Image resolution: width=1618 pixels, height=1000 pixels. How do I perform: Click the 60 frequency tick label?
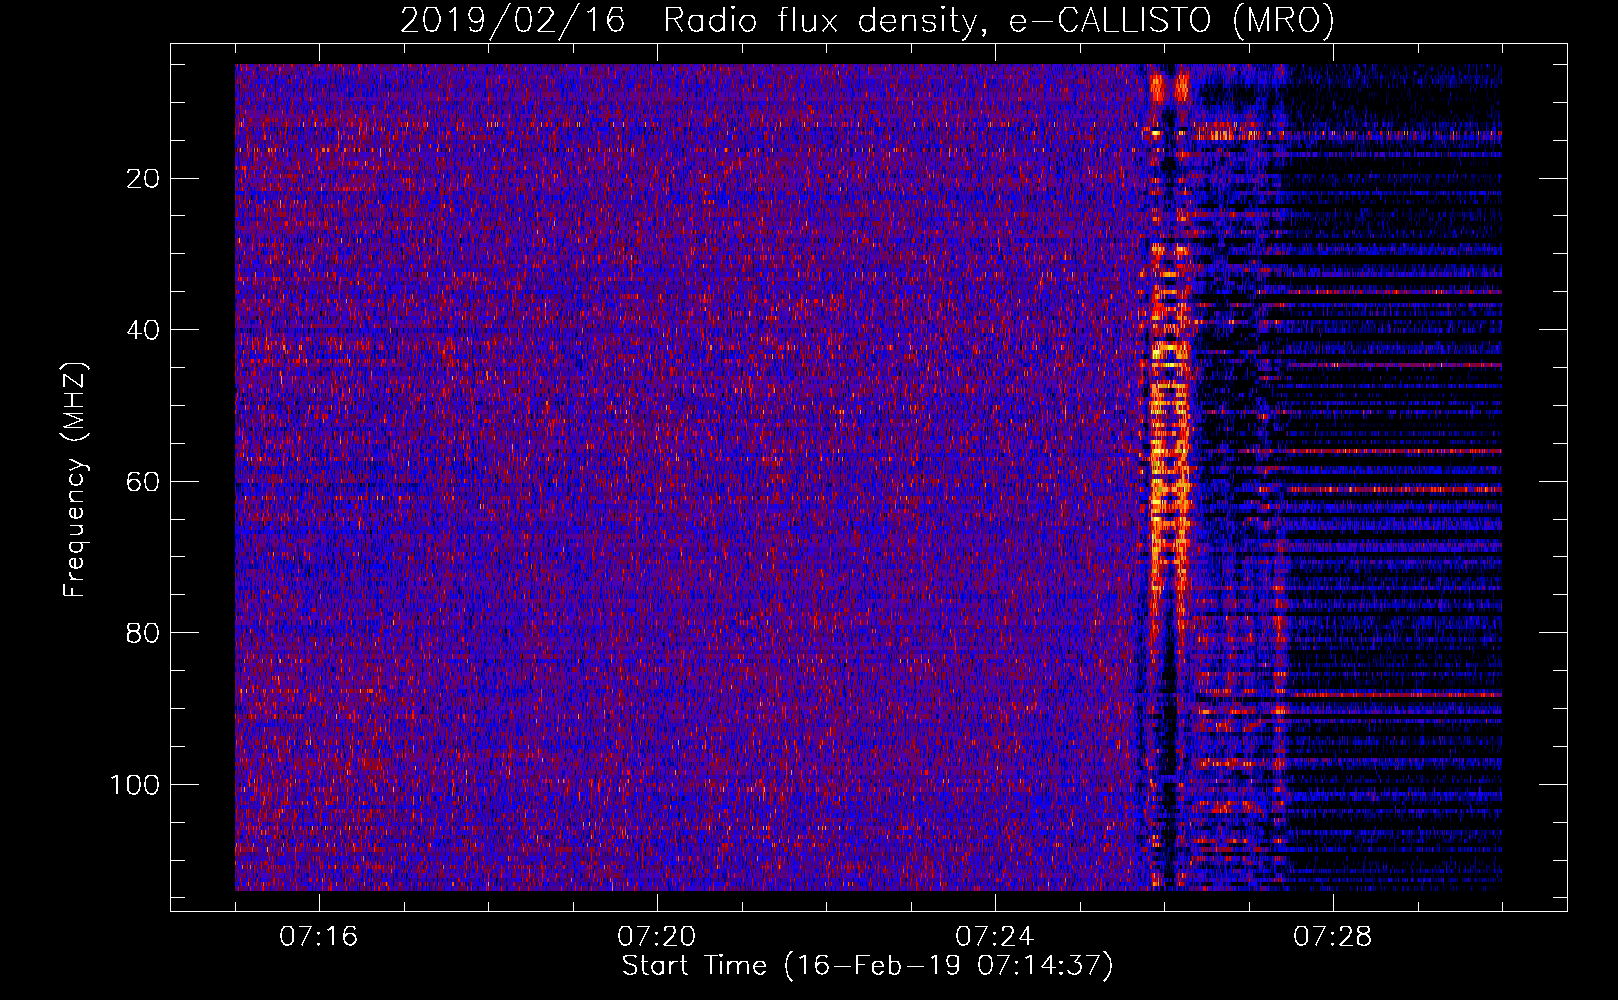tap(144, 481)
